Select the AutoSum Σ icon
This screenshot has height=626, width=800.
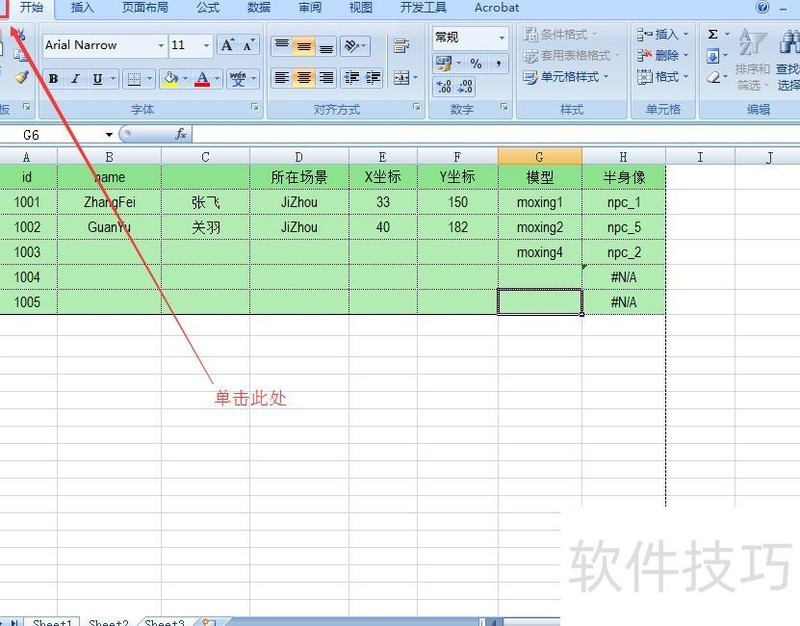point(712,34)
